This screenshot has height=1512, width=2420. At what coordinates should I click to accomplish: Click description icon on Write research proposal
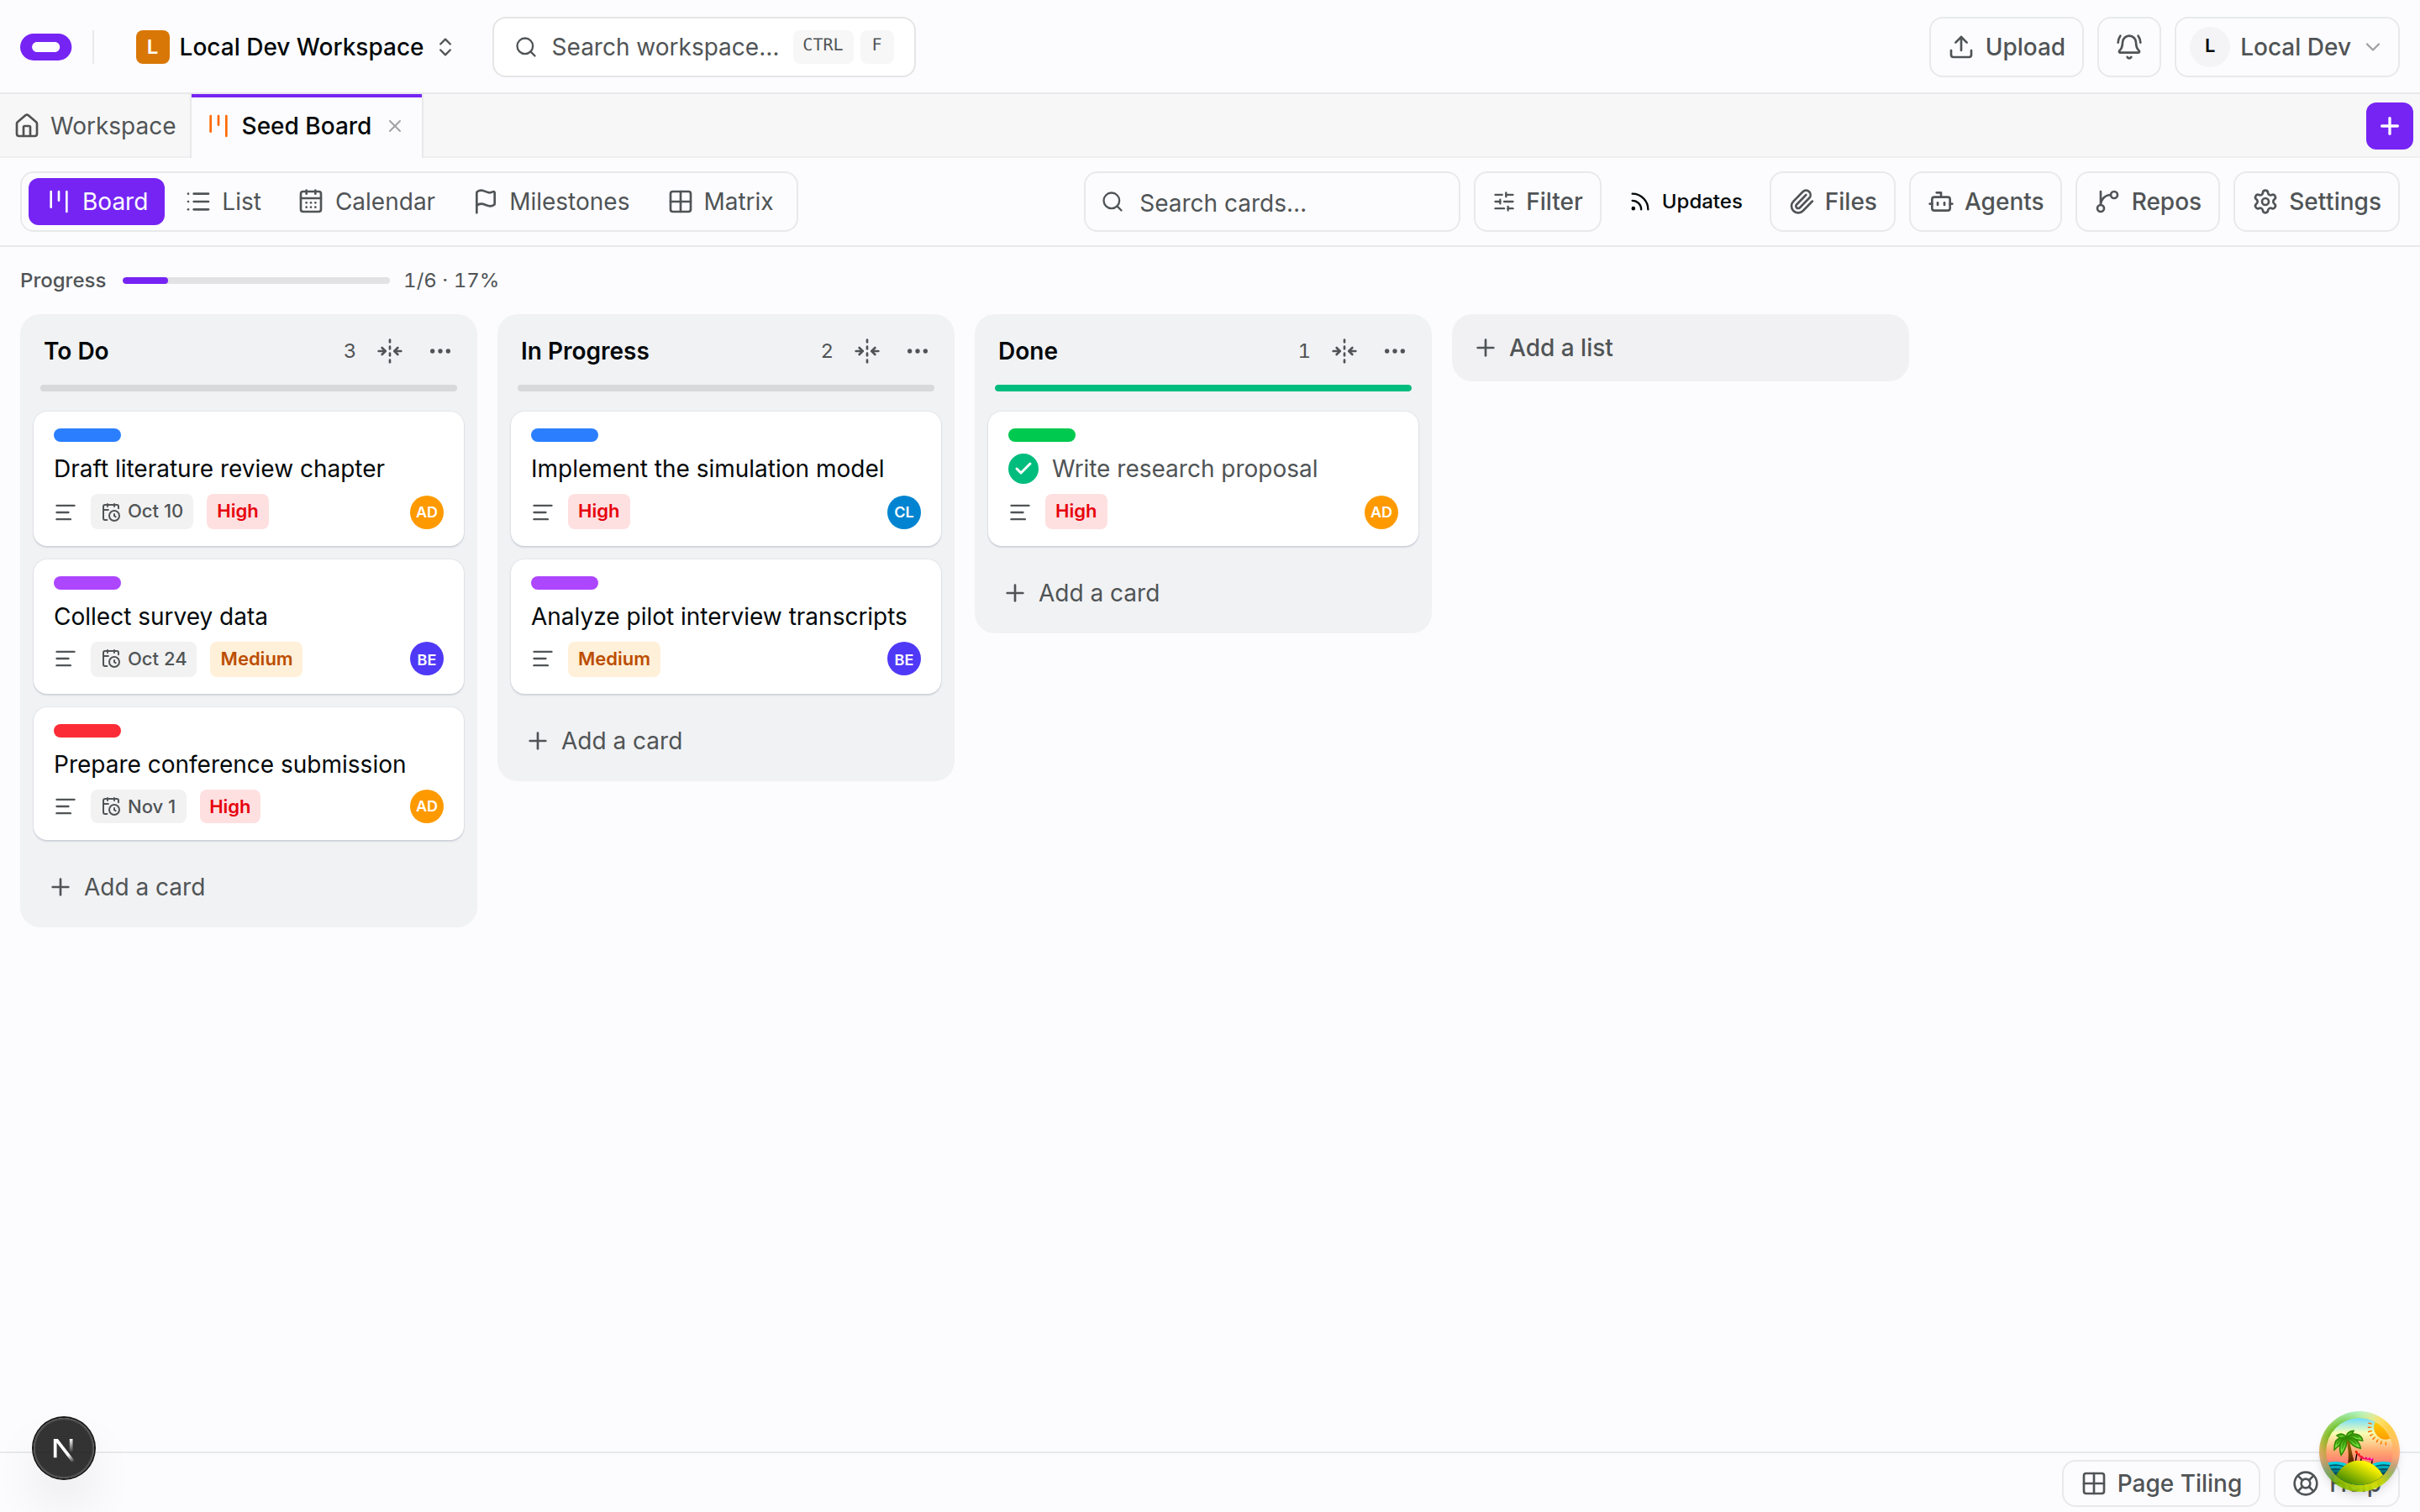1019,512
